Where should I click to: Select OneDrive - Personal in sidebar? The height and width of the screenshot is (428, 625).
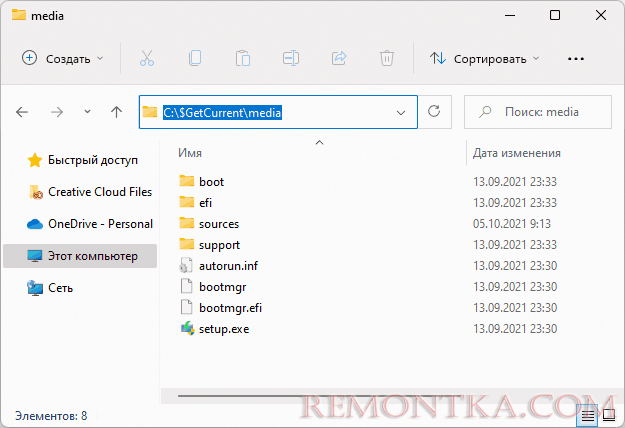click(x=90, y=224)
